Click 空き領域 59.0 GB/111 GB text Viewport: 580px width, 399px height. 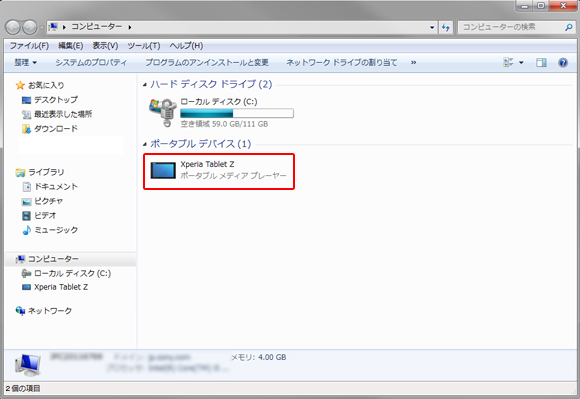pos(224,124)
